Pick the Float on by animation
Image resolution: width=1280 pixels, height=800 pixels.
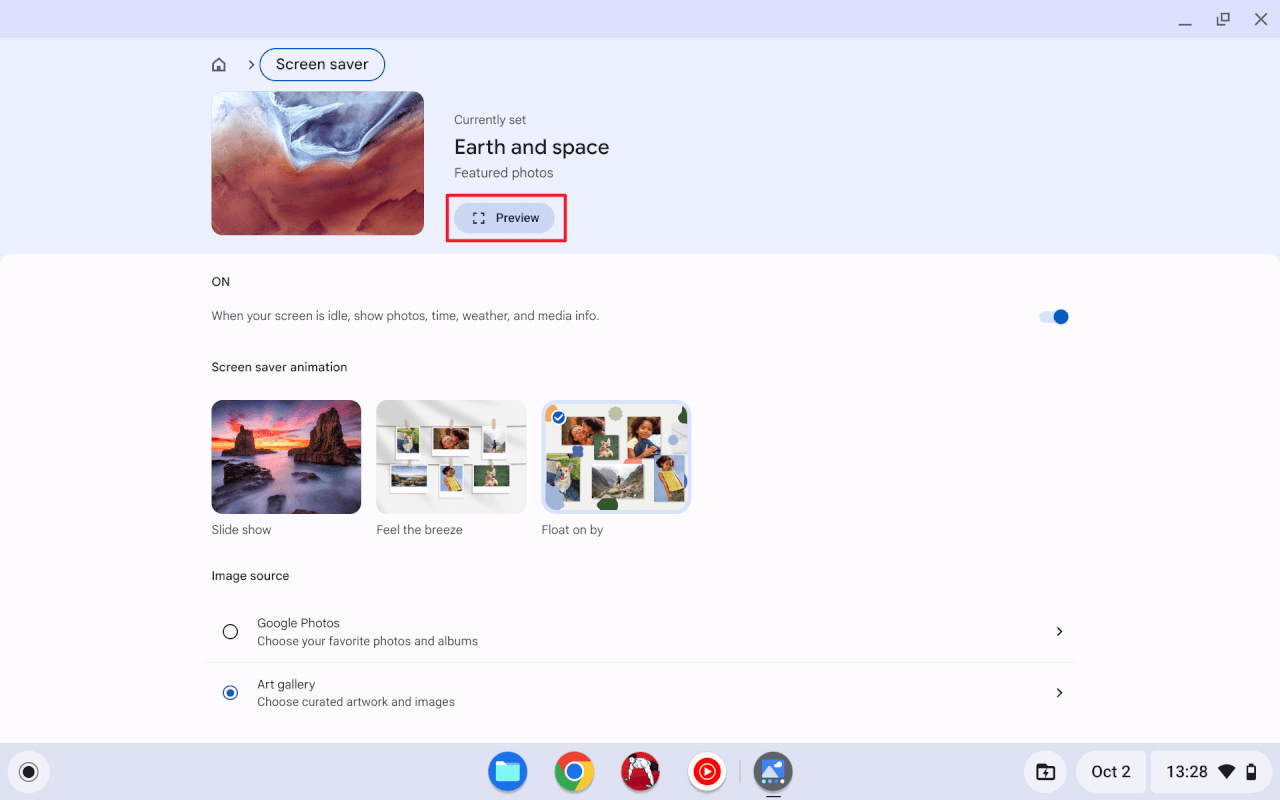pyautogui.click(x=616, y=457)
